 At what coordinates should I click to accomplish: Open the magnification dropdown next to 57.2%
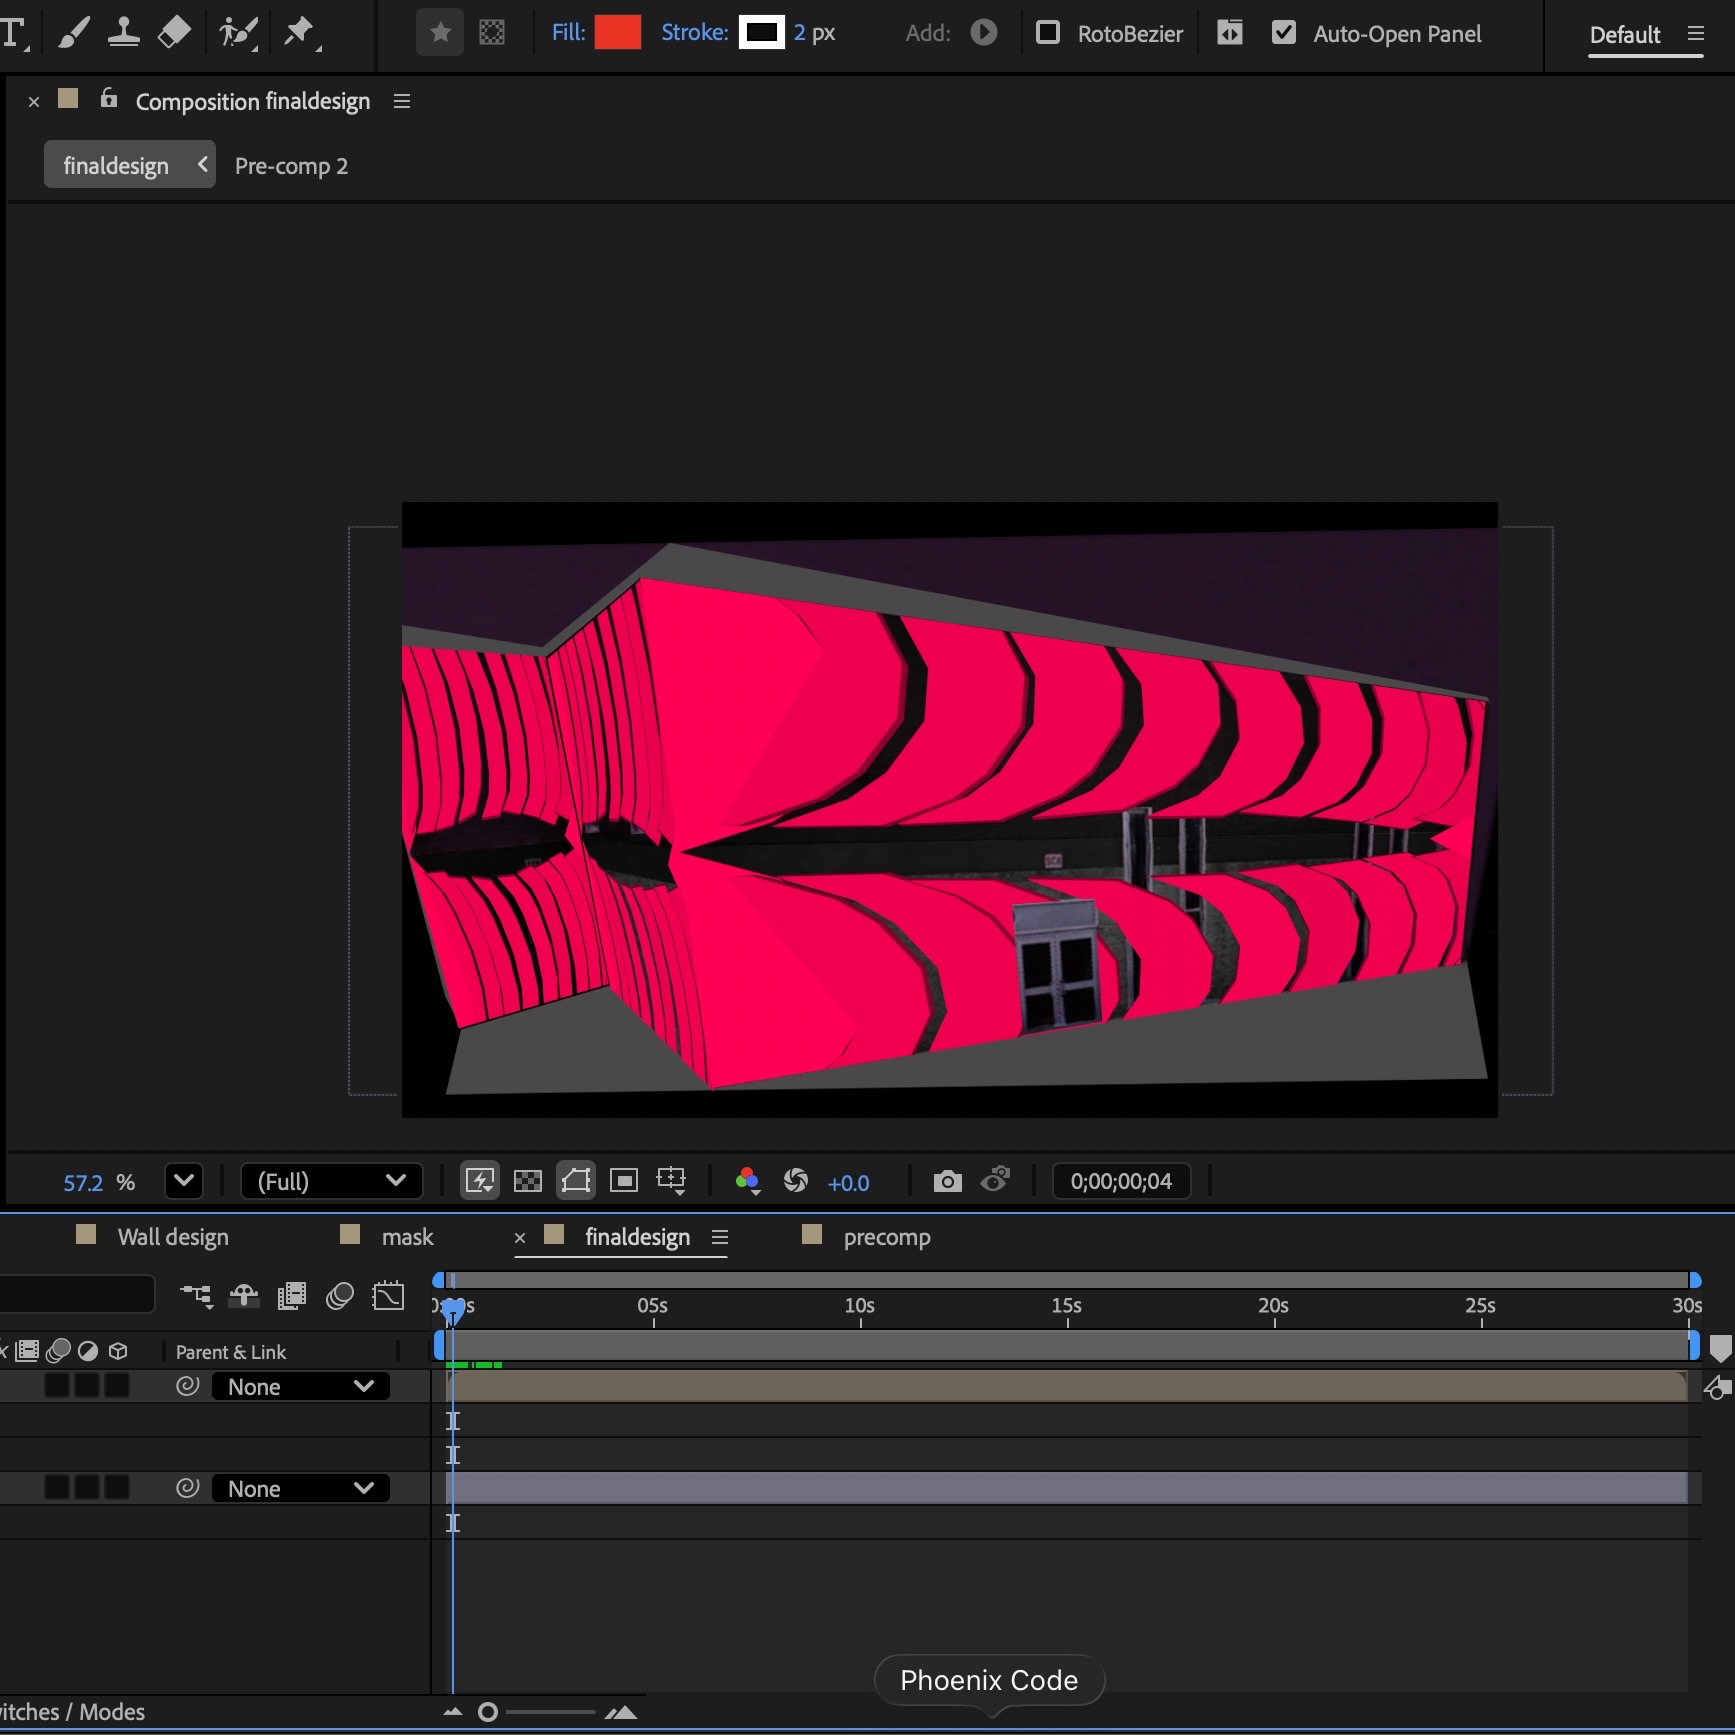pyautogui.click(x=183, y=1181)
